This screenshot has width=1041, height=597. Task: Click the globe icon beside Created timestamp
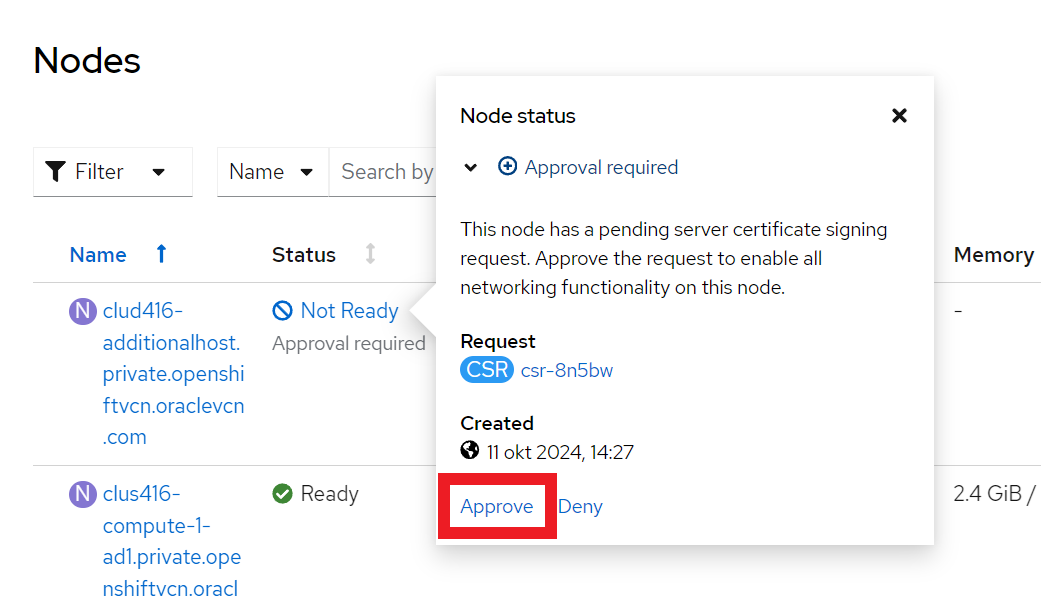click(469, 450)
